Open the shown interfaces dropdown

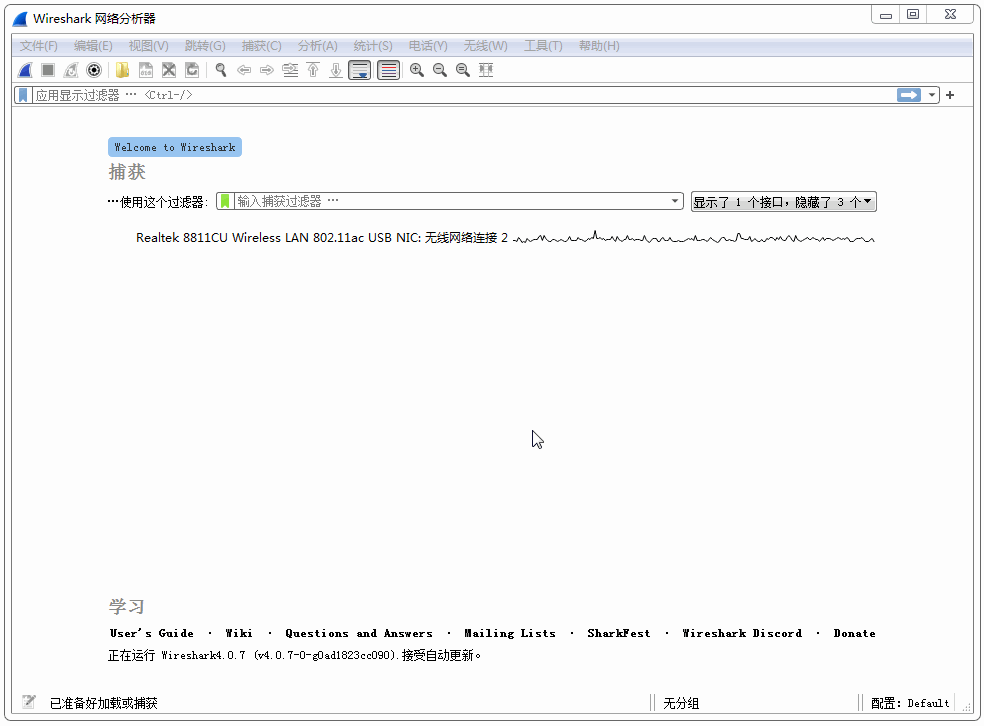[x=783, y=202]
